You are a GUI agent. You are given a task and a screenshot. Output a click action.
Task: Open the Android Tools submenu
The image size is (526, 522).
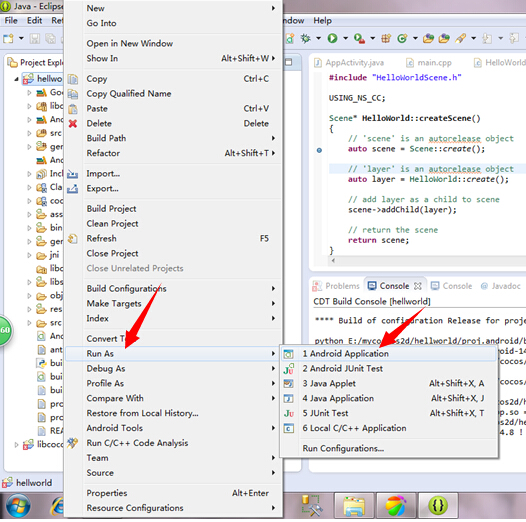click(172, 428)
